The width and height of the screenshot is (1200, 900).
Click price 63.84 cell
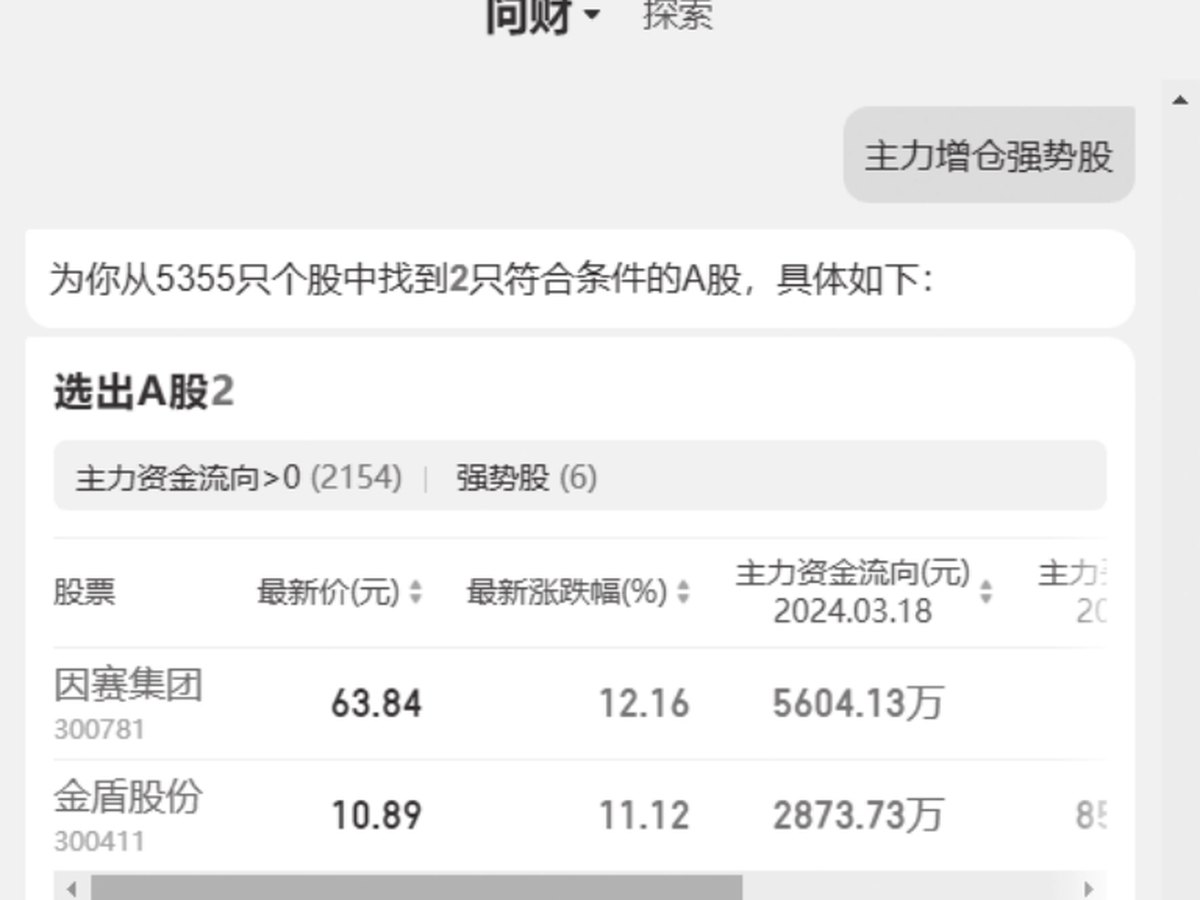coord(376,704)
